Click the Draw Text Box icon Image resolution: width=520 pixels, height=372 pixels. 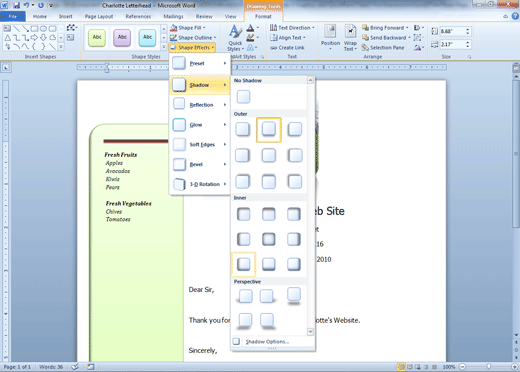click(x=70, y=37)
